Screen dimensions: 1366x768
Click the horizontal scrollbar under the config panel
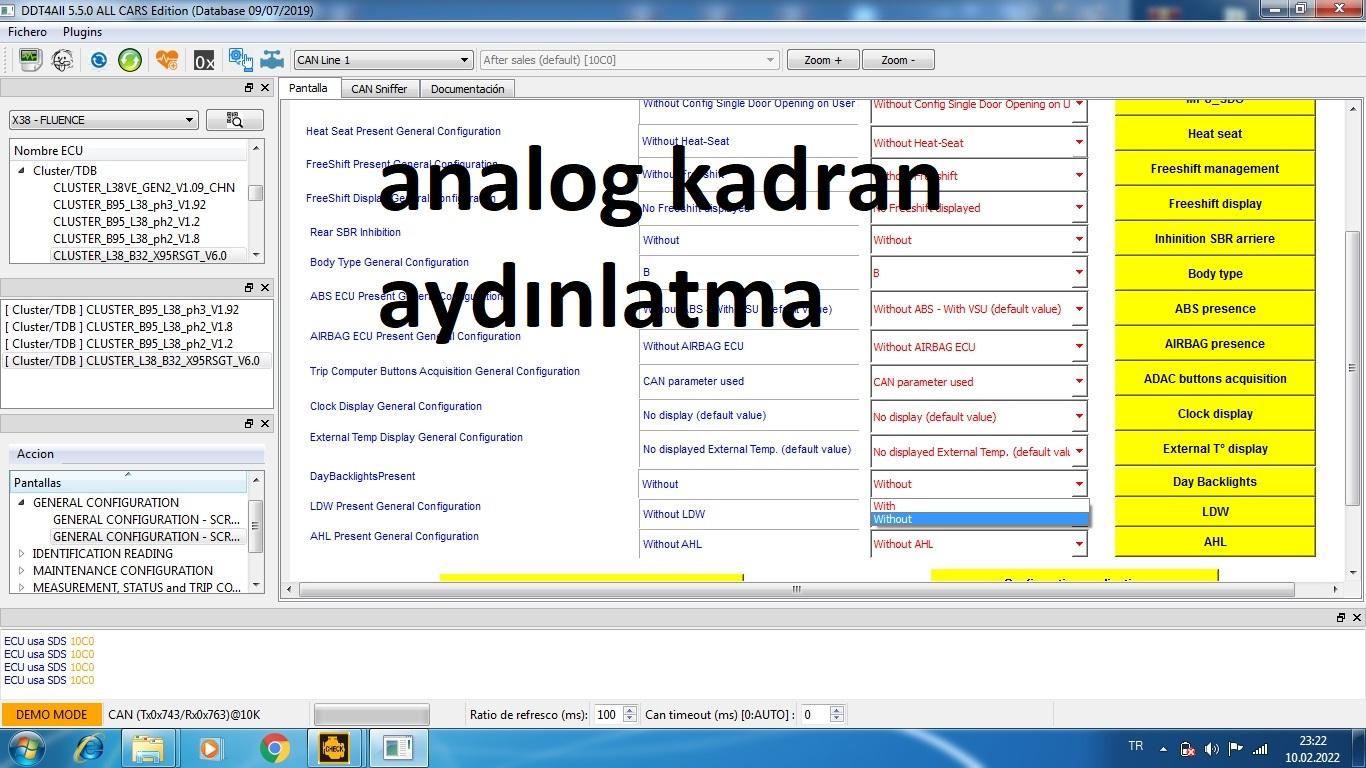coord(796,589)
